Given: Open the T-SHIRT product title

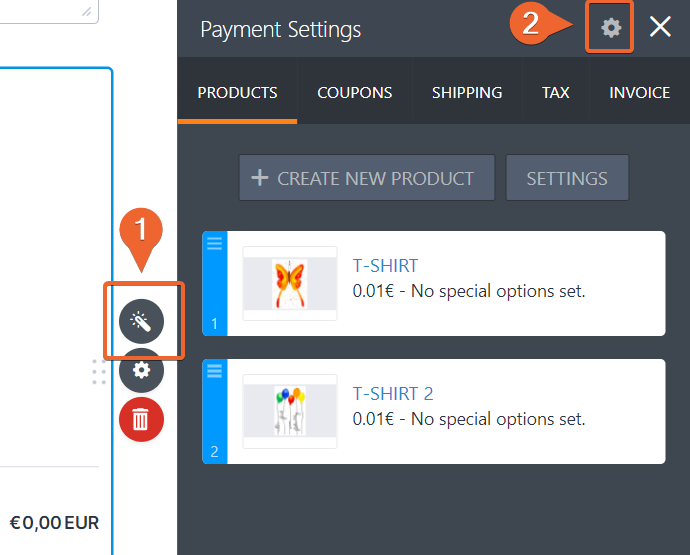Looking at the screenshot, I should pos(385,266).
